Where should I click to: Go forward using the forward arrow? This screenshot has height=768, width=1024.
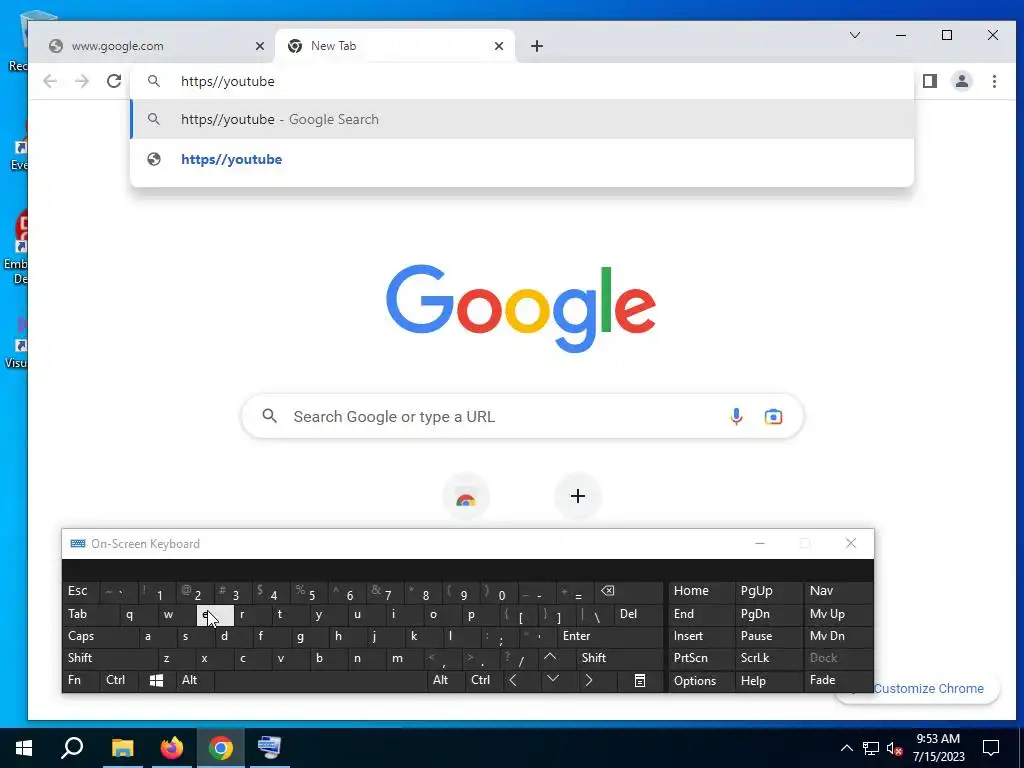82,81
